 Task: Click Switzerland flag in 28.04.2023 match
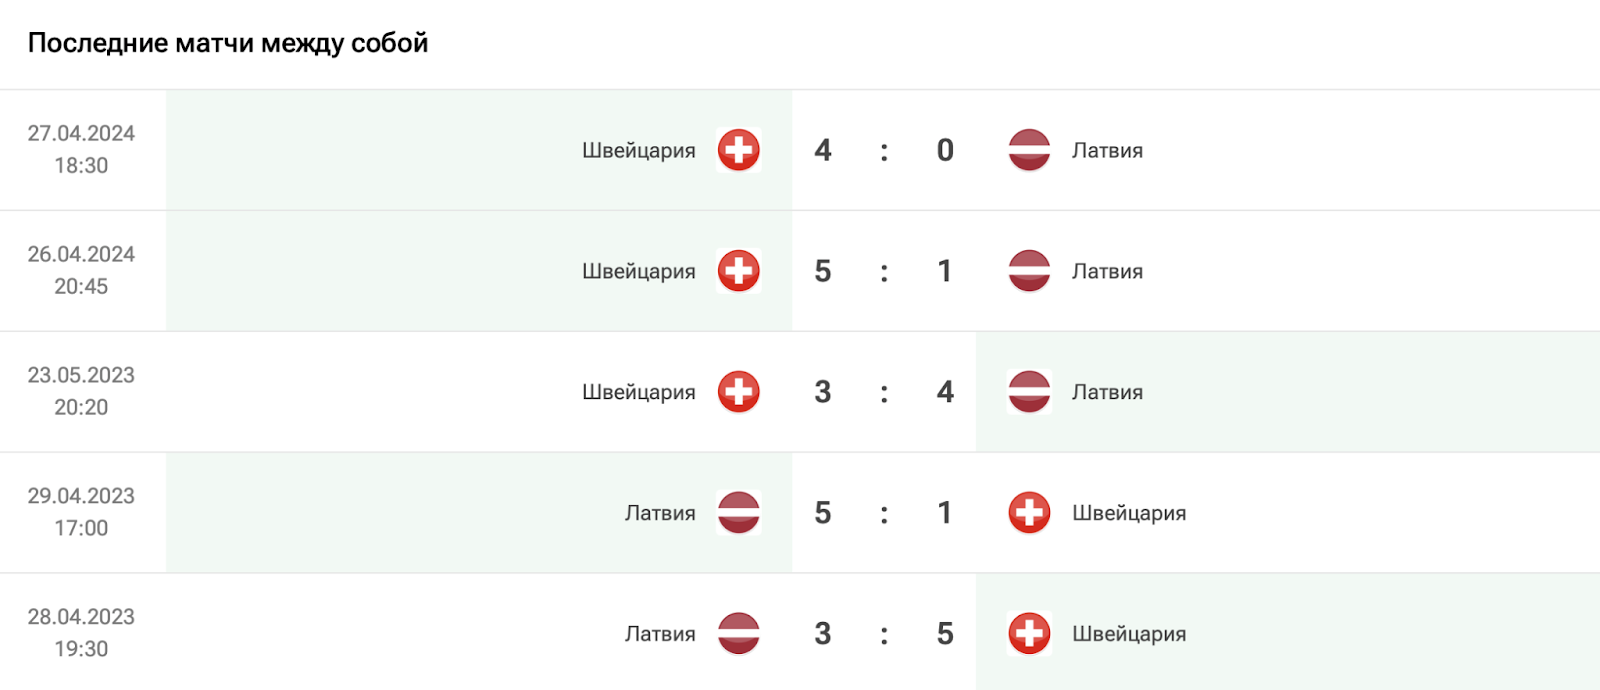(x=1029, y=634)
